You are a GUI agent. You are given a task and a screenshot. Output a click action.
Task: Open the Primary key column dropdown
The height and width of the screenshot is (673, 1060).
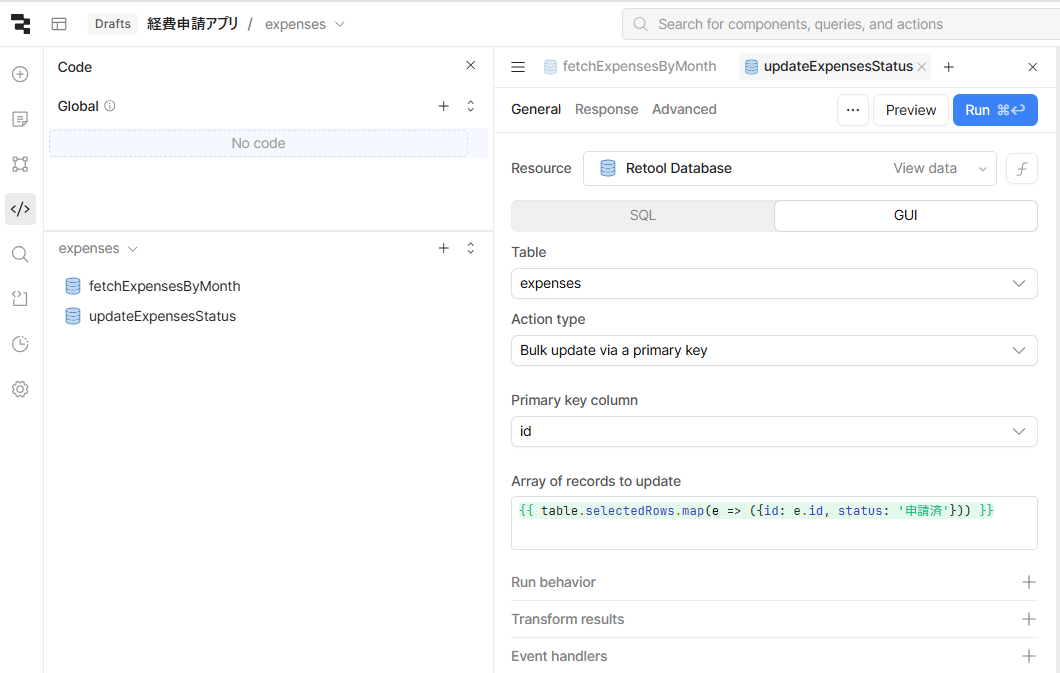tap(773, 431)
